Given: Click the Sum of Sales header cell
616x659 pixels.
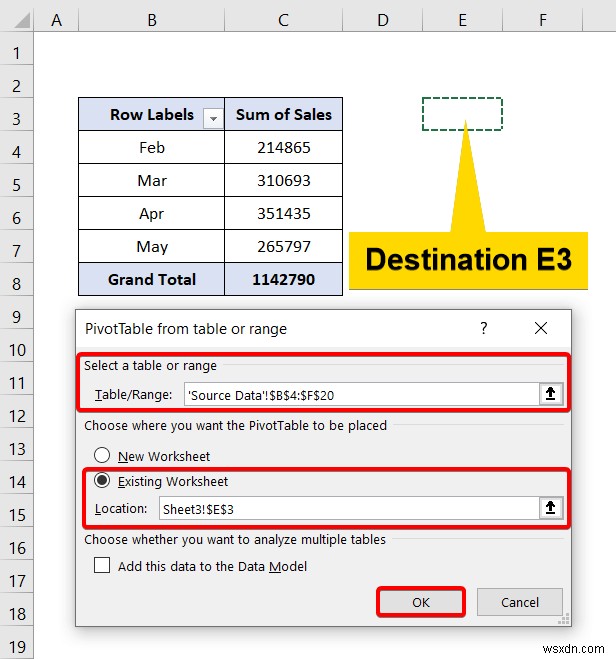Looking at the screenshot, I should point(284,114).
